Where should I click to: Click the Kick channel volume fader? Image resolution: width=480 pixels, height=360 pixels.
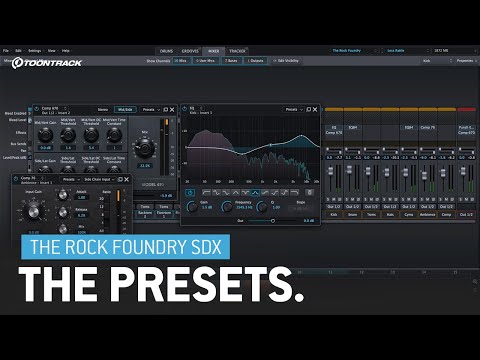[x=330, y=172]
